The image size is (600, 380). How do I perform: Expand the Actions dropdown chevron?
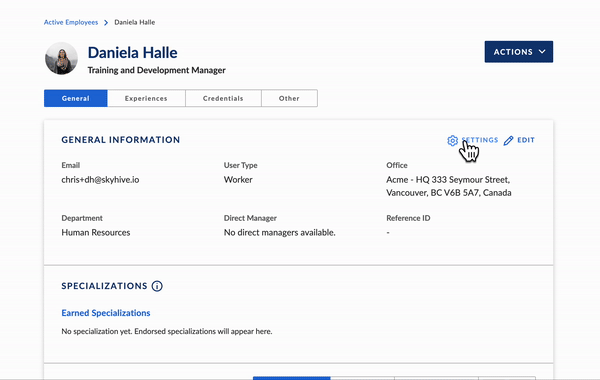pyautogui.click(x=542, y=52)
